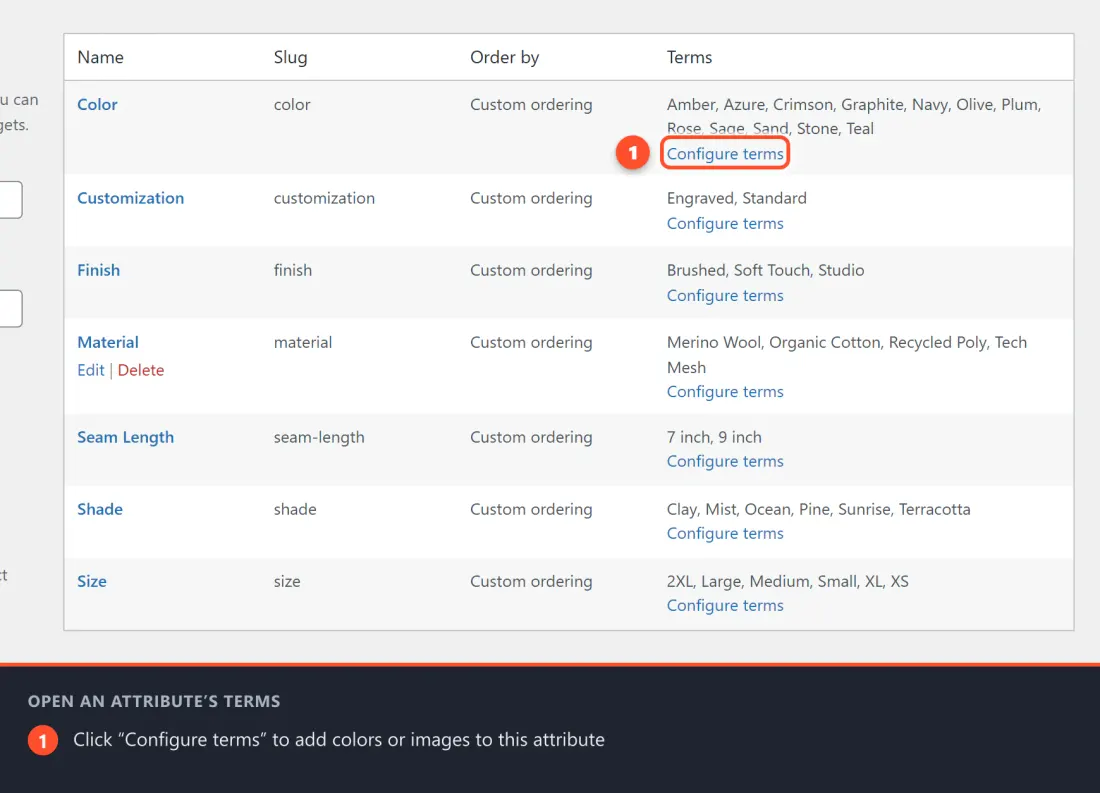Click the Order by column header
The image size is (1100, 793).
pos(504,58)
